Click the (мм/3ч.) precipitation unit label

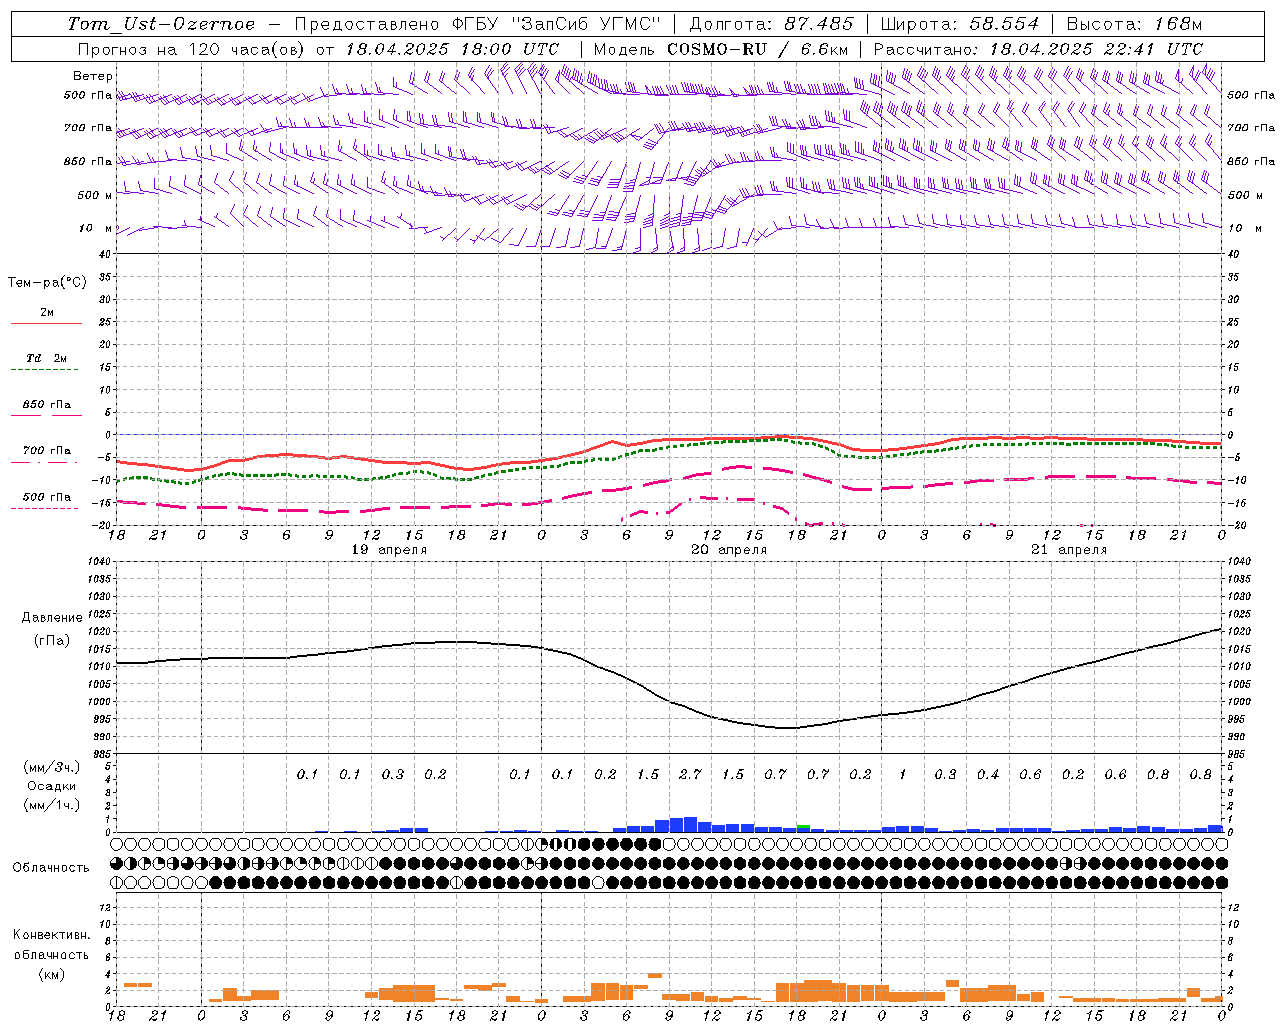coord(52,768)
